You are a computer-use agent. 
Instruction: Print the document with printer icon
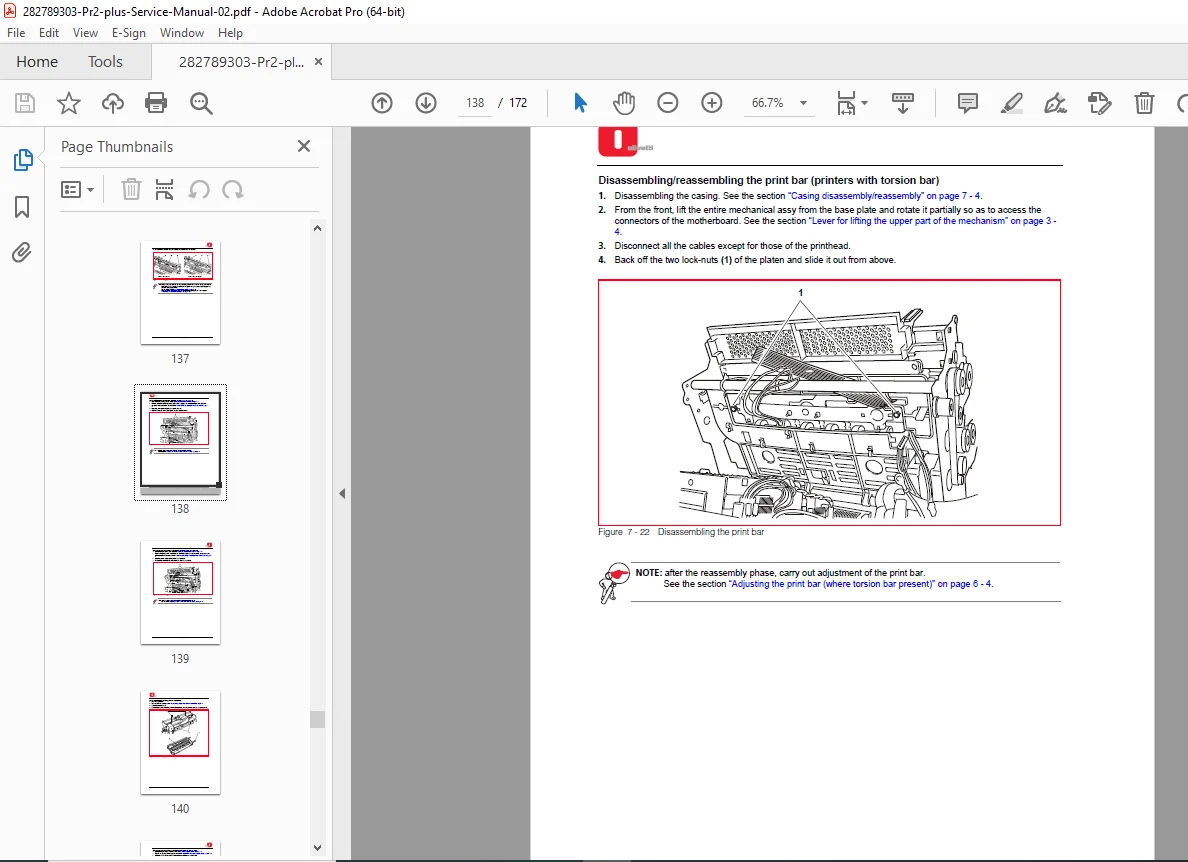156,103
